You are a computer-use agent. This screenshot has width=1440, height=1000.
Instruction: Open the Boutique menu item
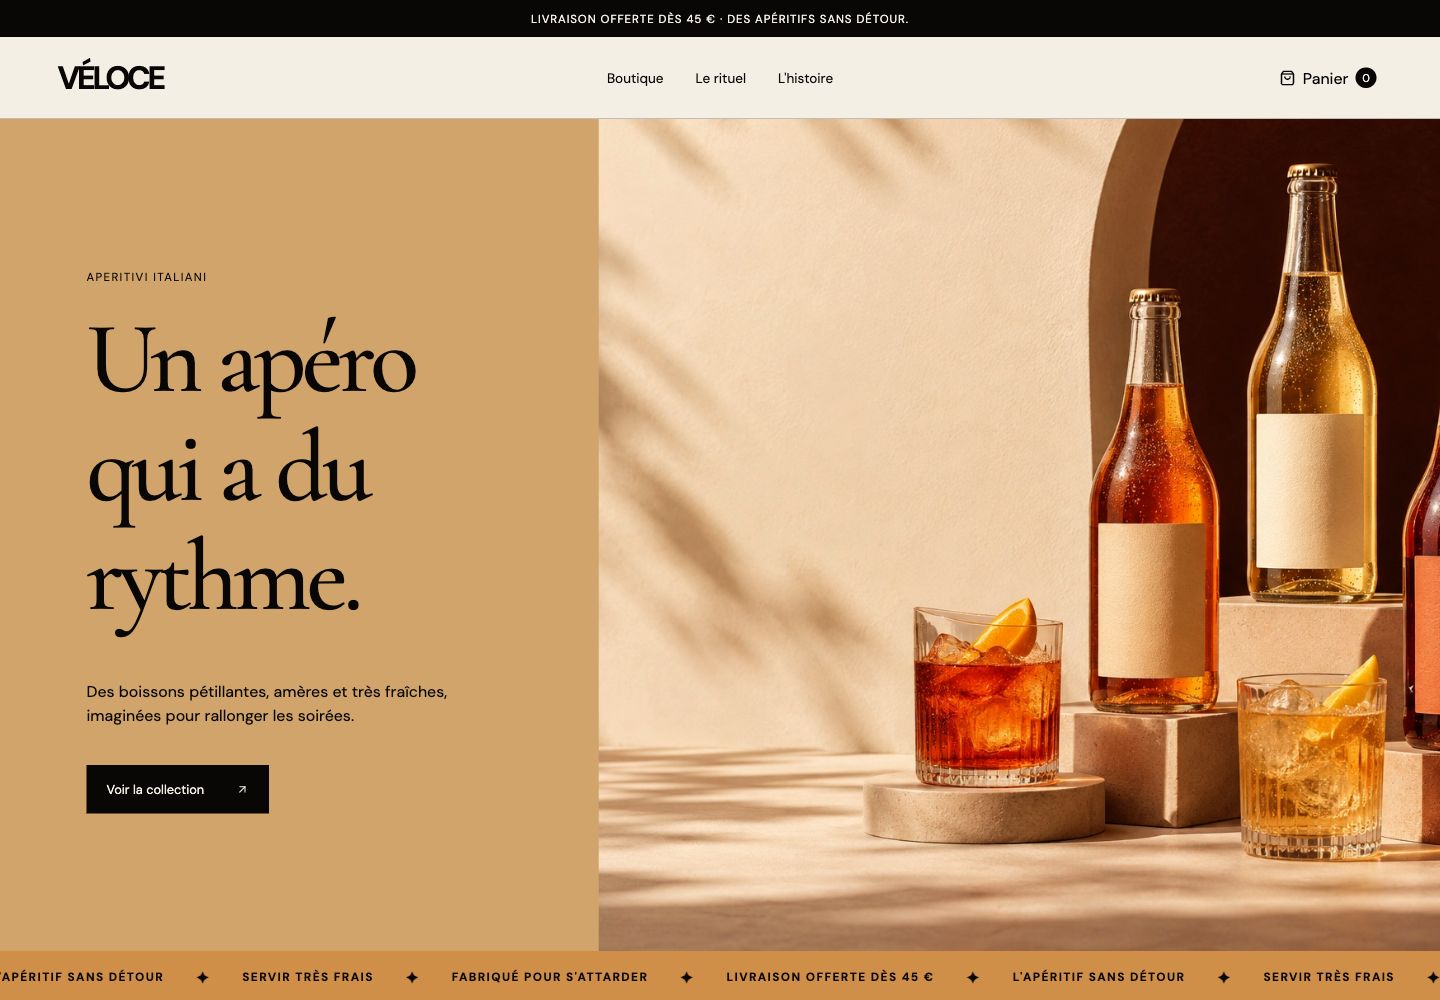(635, 78)
